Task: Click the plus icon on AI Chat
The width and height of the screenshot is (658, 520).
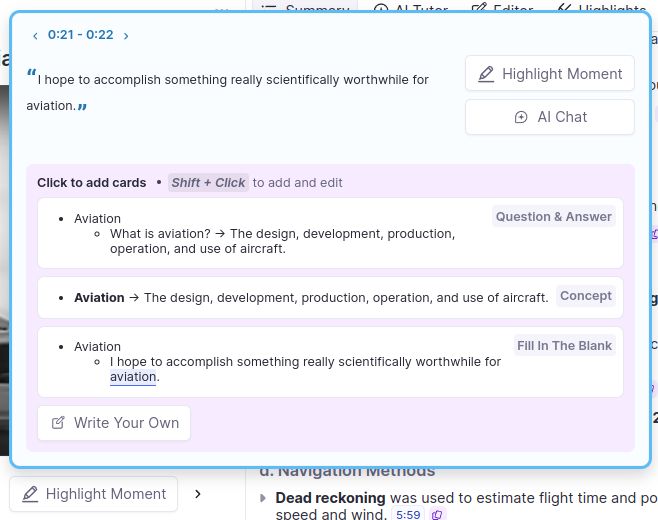Action: [520, 117]
